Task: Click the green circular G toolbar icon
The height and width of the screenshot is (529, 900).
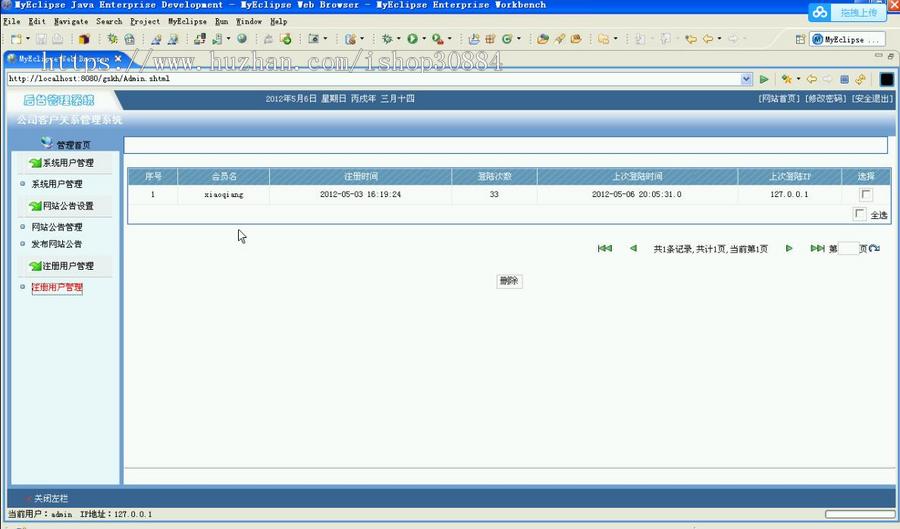Action: pos(507,39)
